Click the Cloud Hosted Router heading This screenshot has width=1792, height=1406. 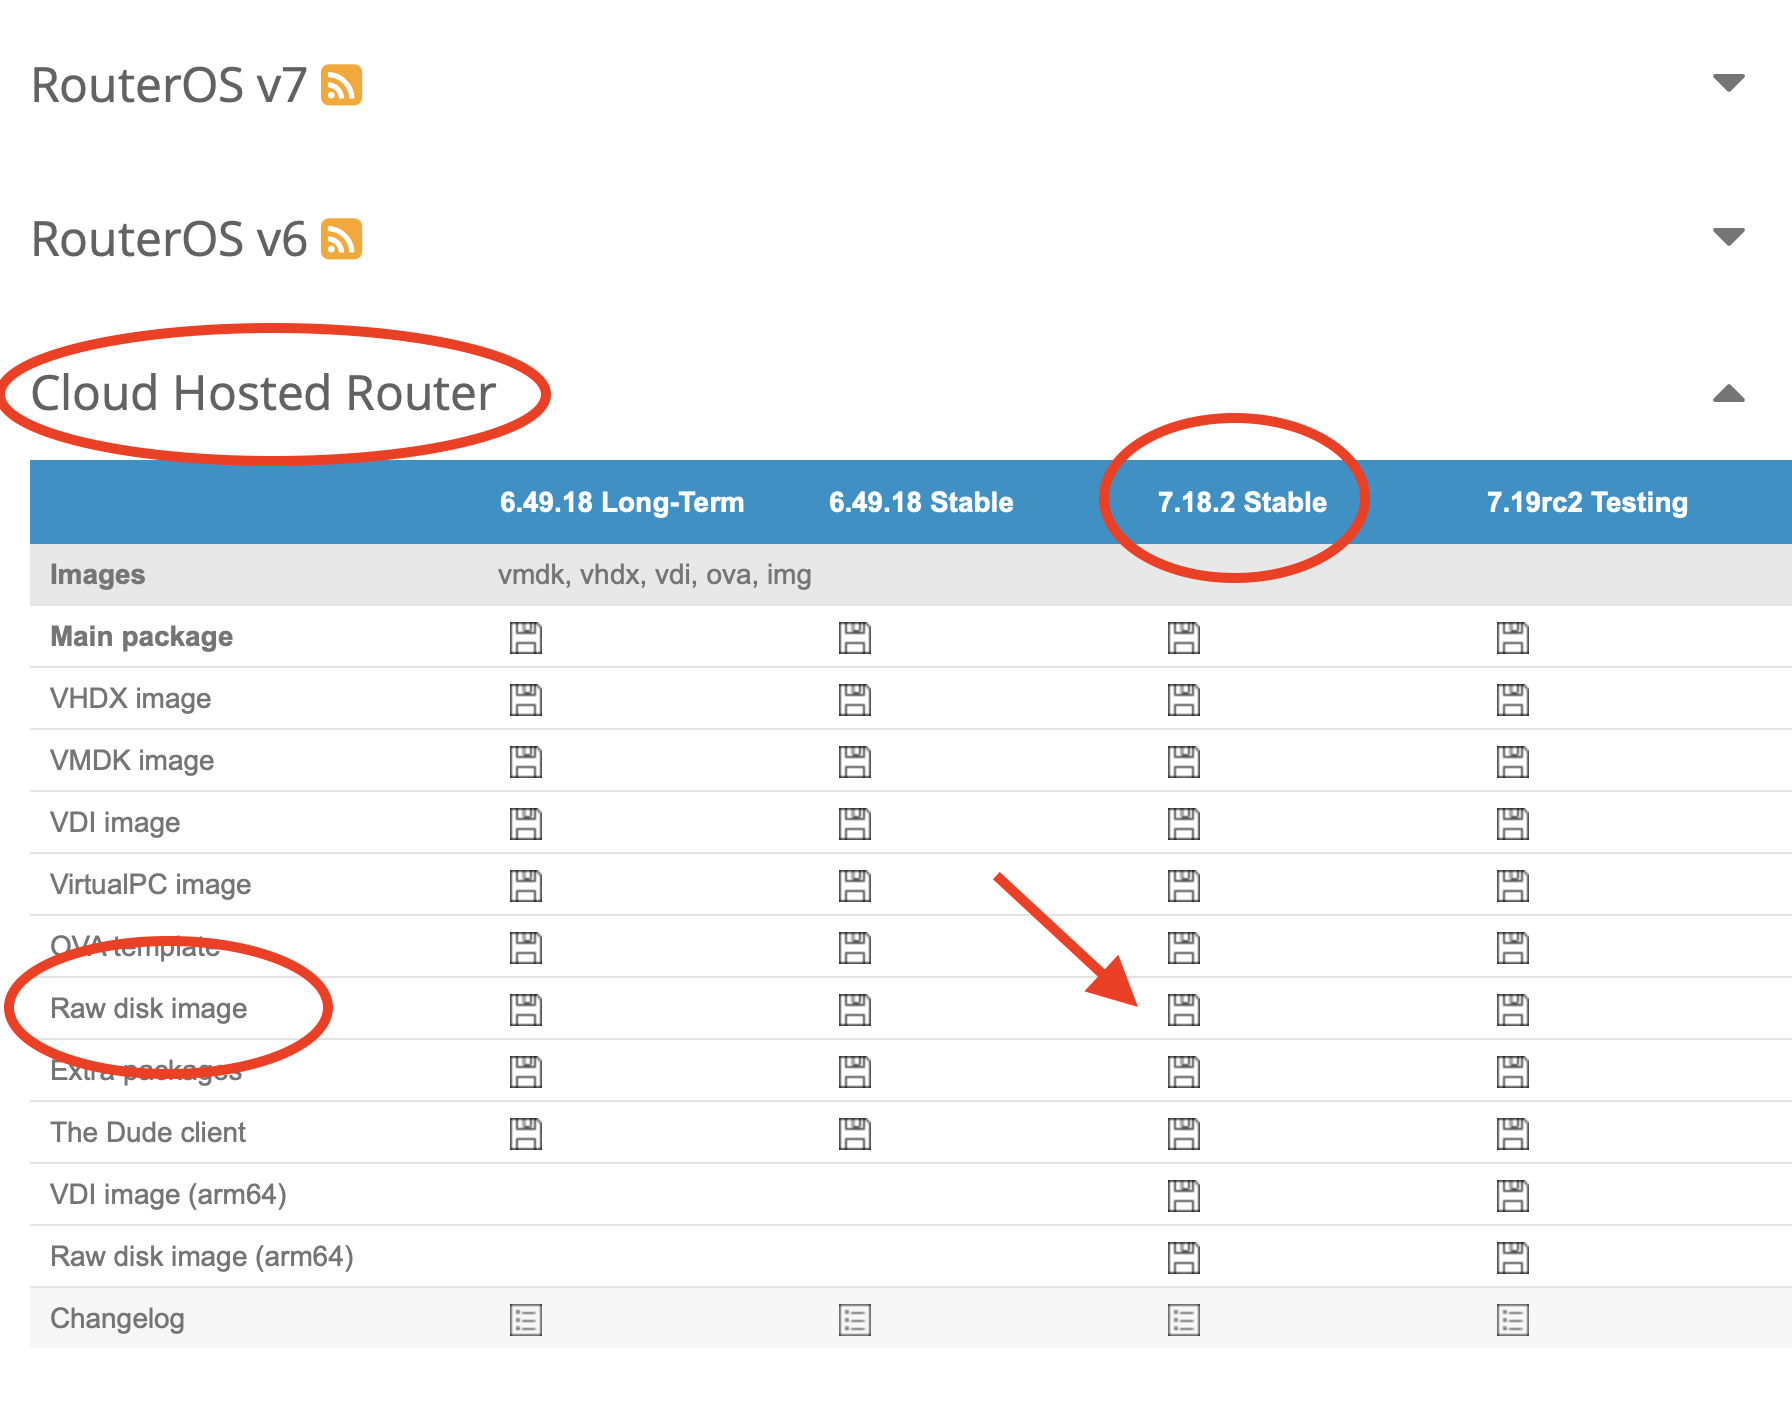coord(264,393)
